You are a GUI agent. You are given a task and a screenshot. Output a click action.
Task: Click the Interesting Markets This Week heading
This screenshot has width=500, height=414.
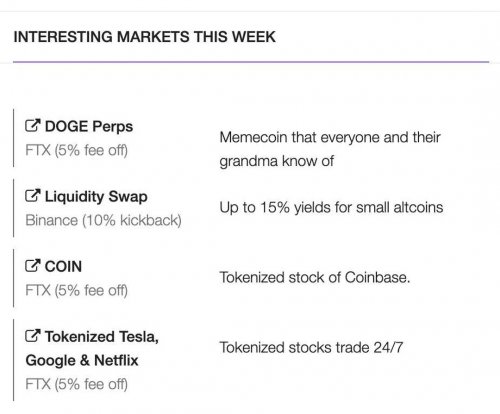coord(144,37)
